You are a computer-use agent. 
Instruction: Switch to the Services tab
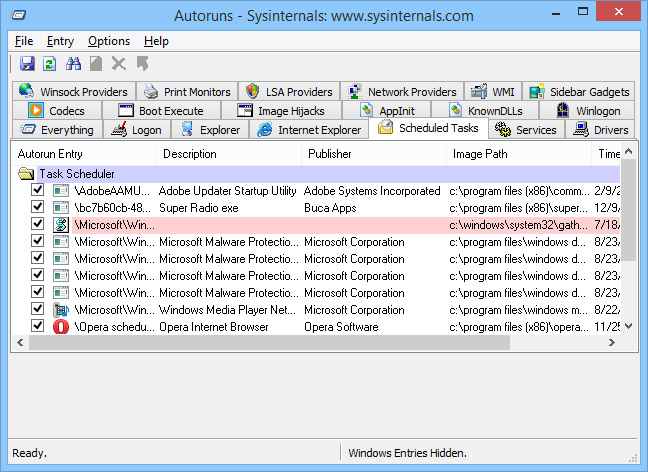tap(526, 130)
